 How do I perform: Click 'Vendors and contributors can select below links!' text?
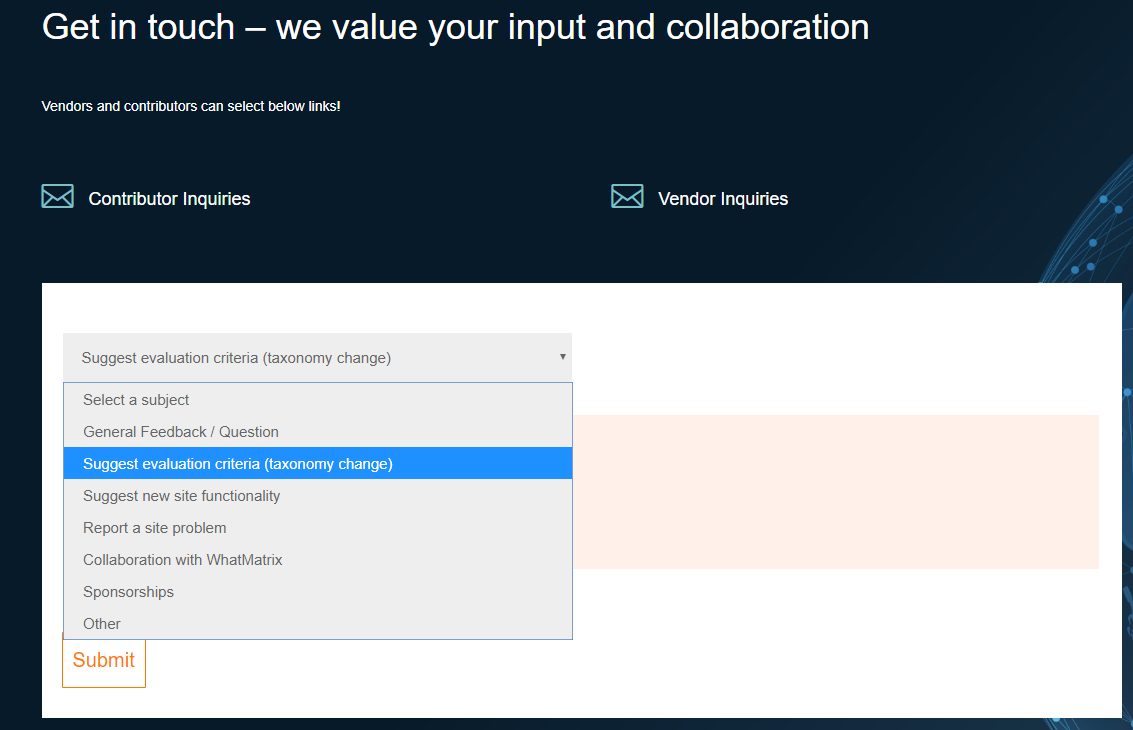[x=191, y=106]
